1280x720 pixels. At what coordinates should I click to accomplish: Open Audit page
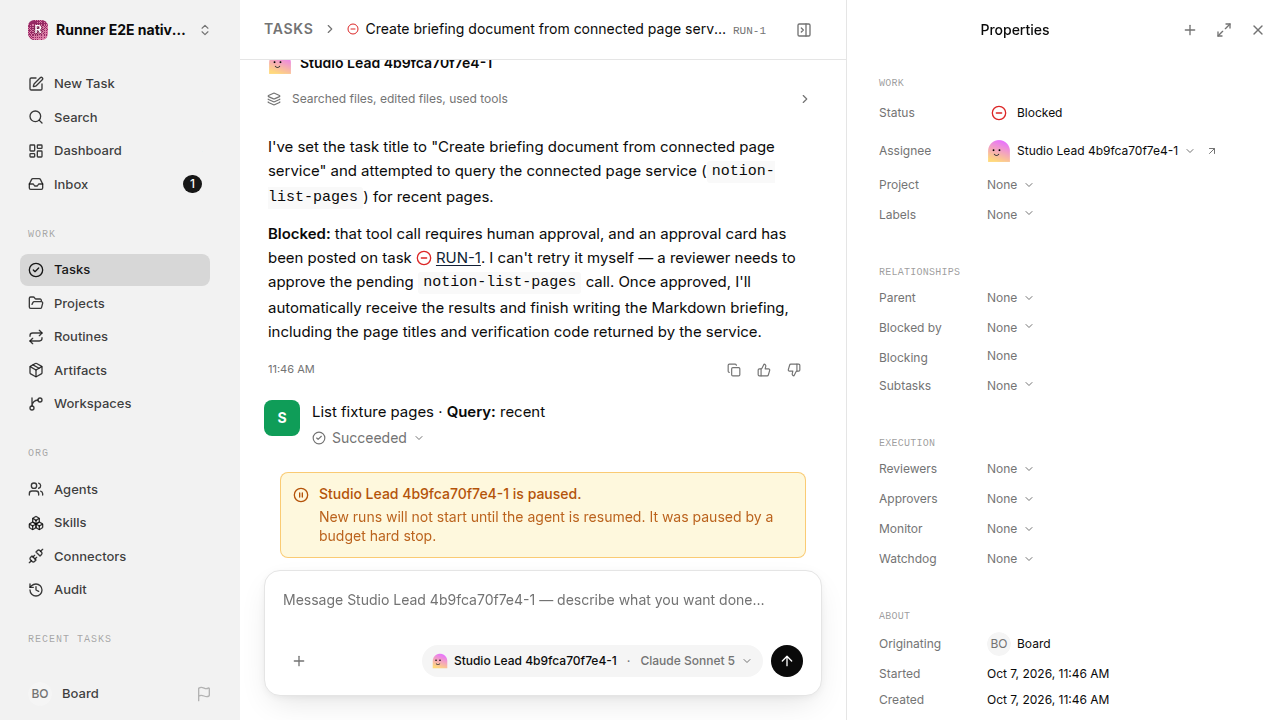[x=115, y=590]
